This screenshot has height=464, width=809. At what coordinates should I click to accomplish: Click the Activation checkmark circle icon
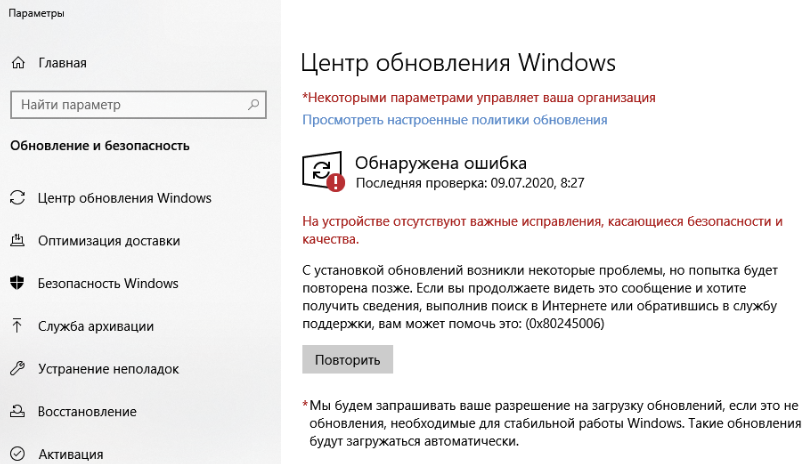click(x=18, y=454)
